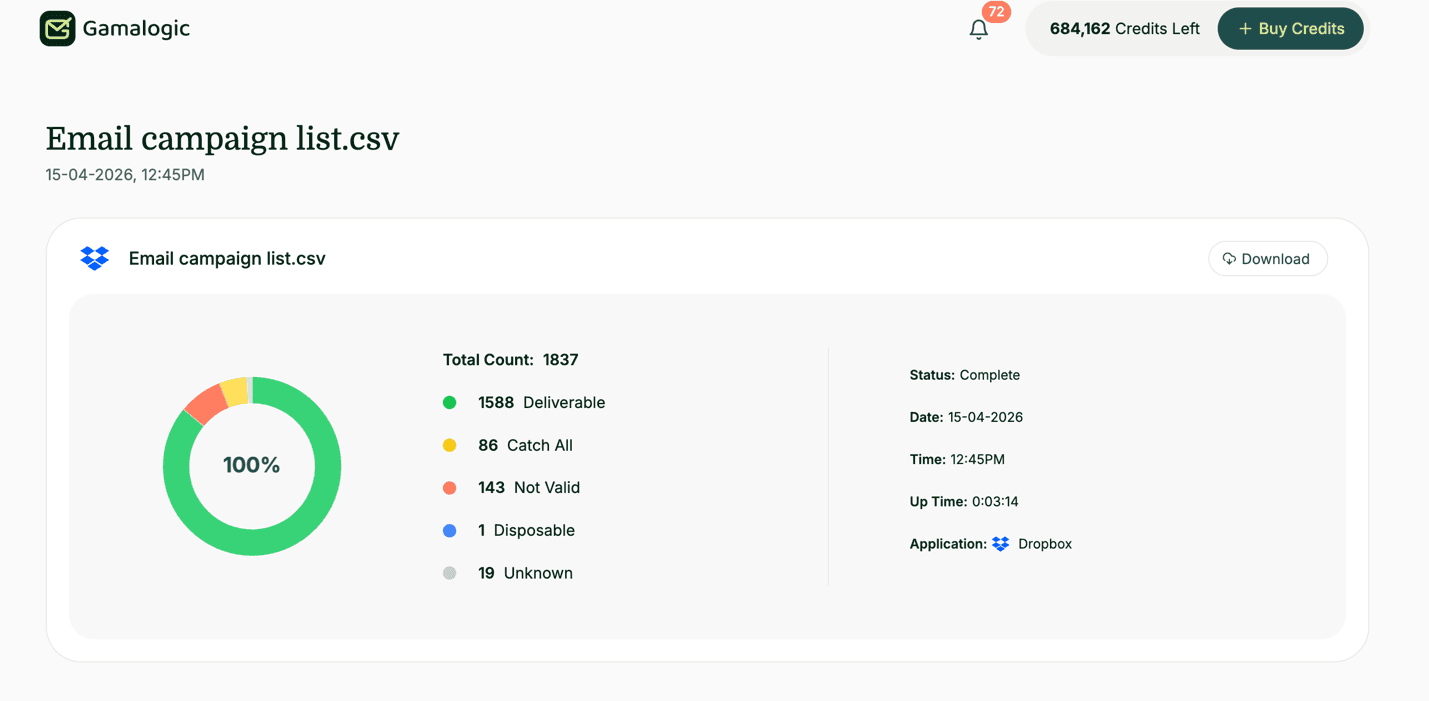
Task: Click the Status: Complete label
Action: point(964,374)
